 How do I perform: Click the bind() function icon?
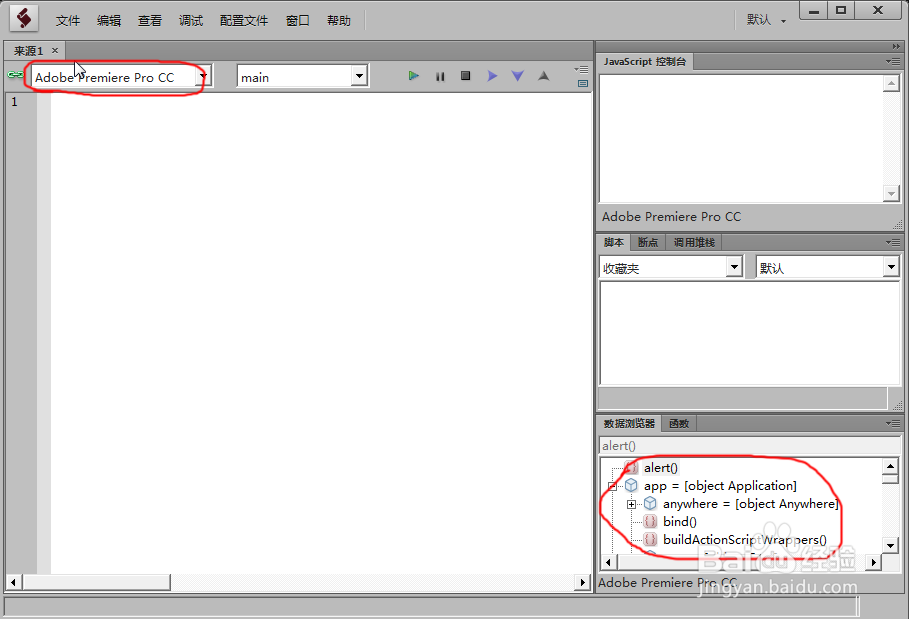[x=650, y=522]
